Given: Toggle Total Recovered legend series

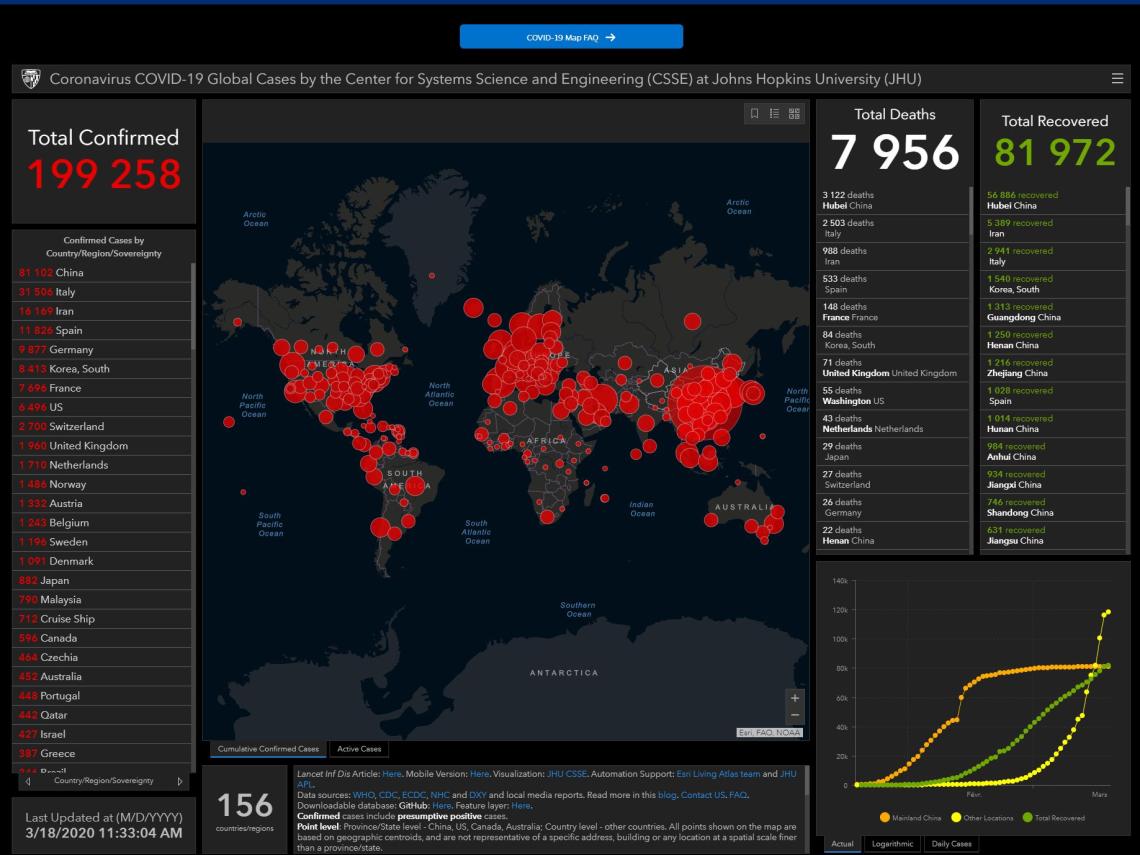Looking at the screenshot, I should pyautogui.click(x=1053, y=818).
